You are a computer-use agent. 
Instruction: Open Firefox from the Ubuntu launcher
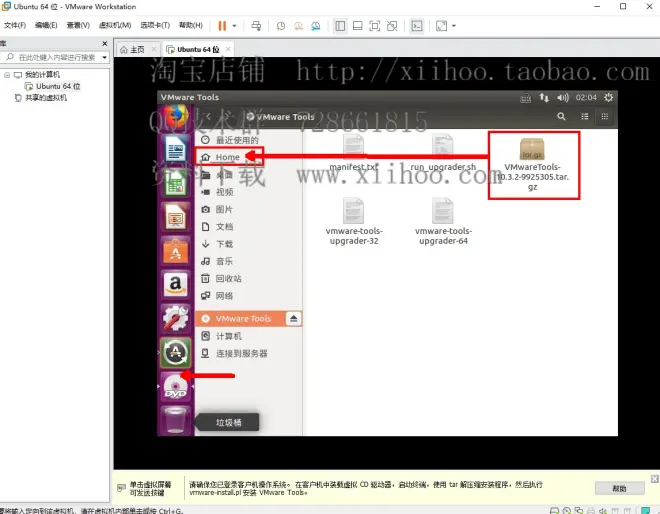176,116
